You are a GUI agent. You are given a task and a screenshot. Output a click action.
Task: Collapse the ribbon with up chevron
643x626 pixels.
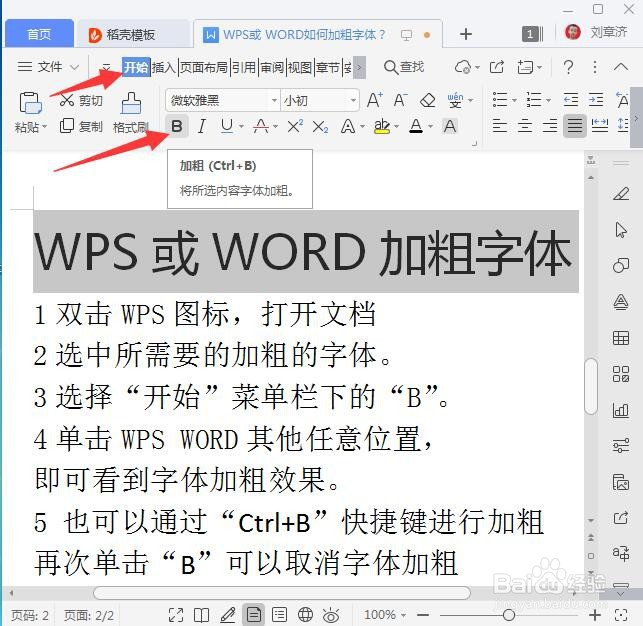[x=621, y=67]
